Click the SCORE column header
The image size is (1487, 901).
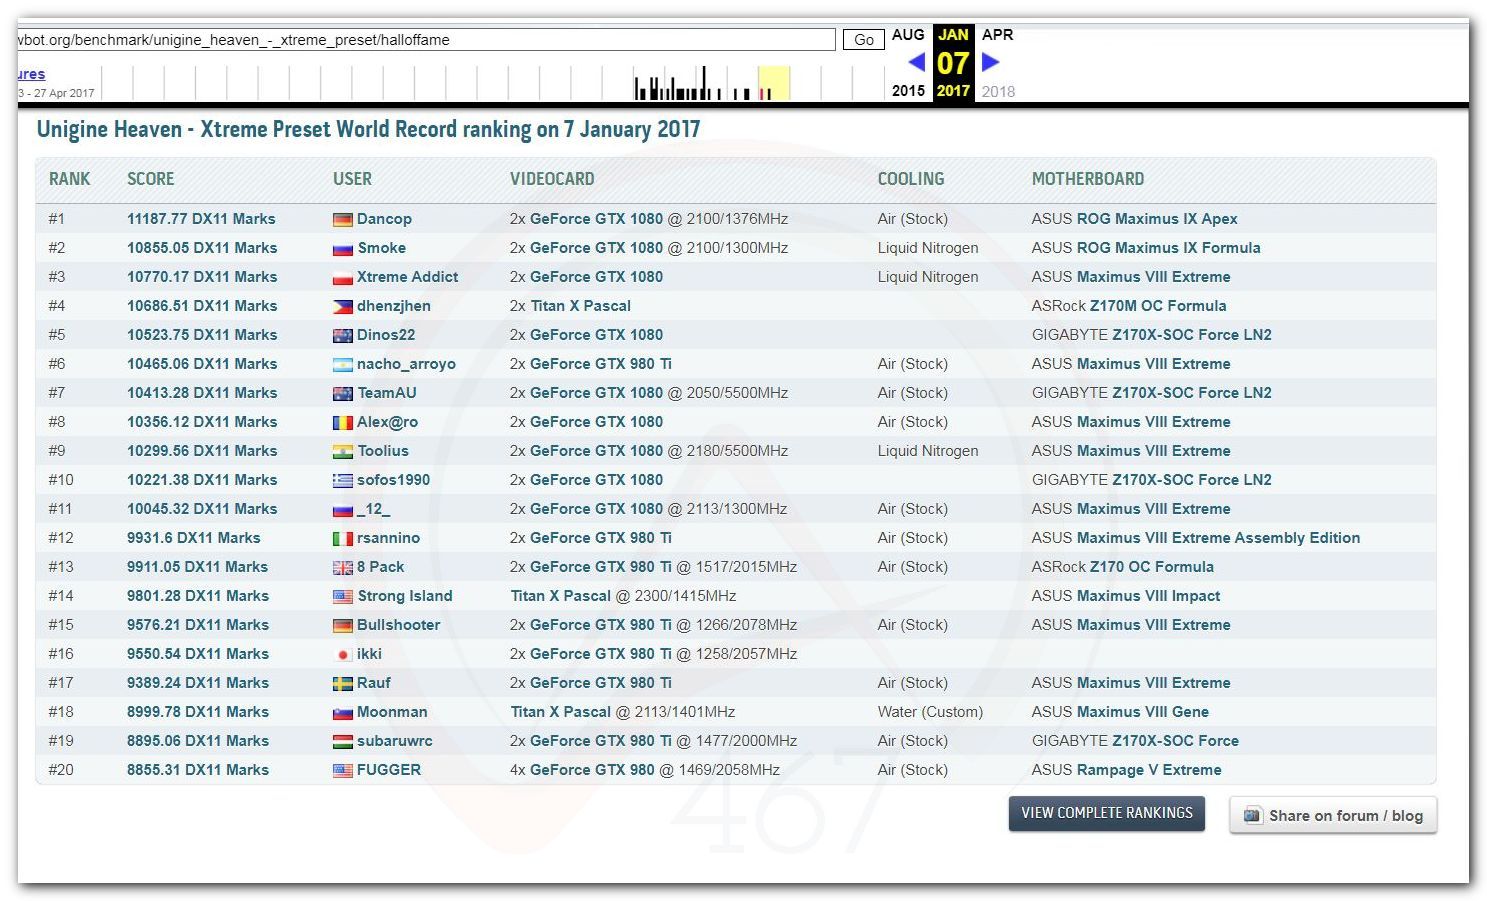[x=151, y=179]
